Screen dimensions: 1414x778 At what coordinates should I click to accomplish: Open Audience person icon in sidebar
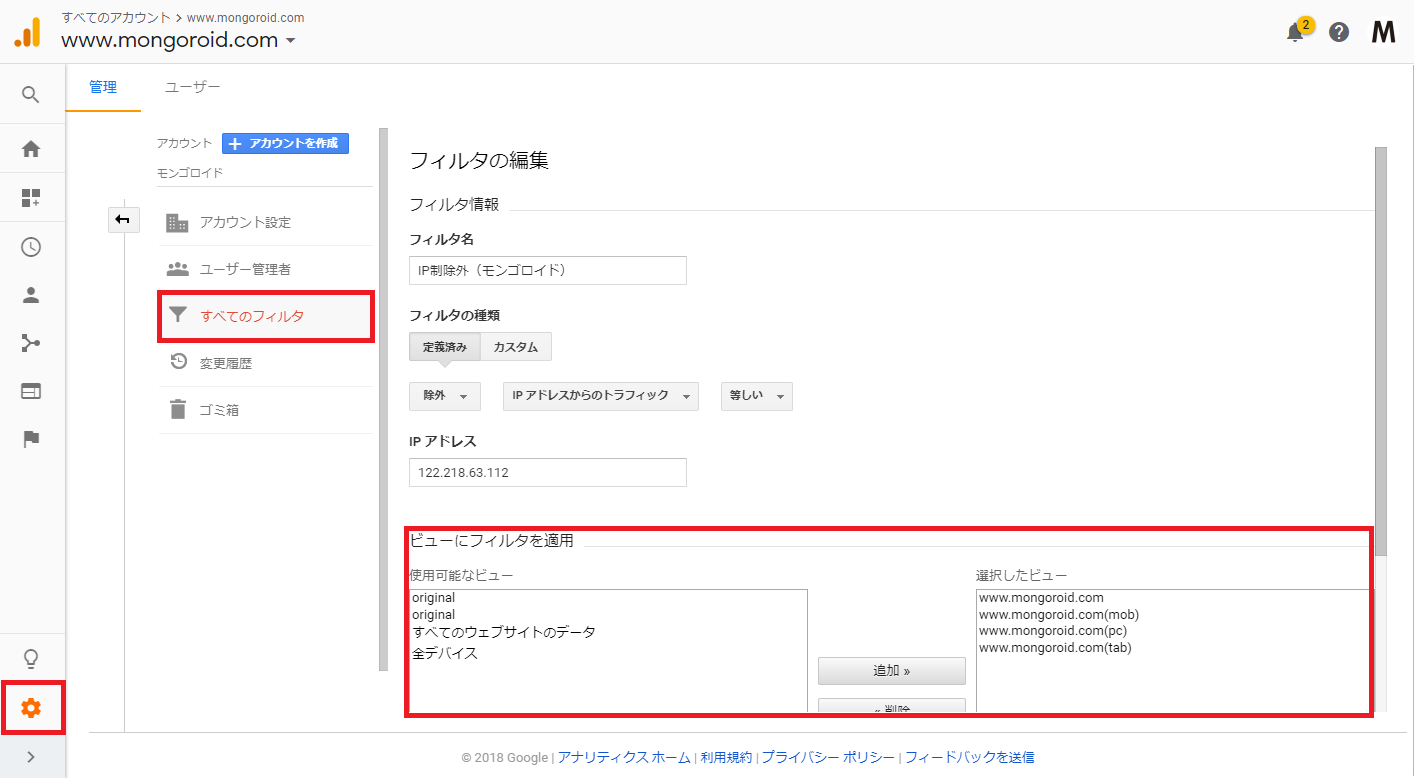31,295
